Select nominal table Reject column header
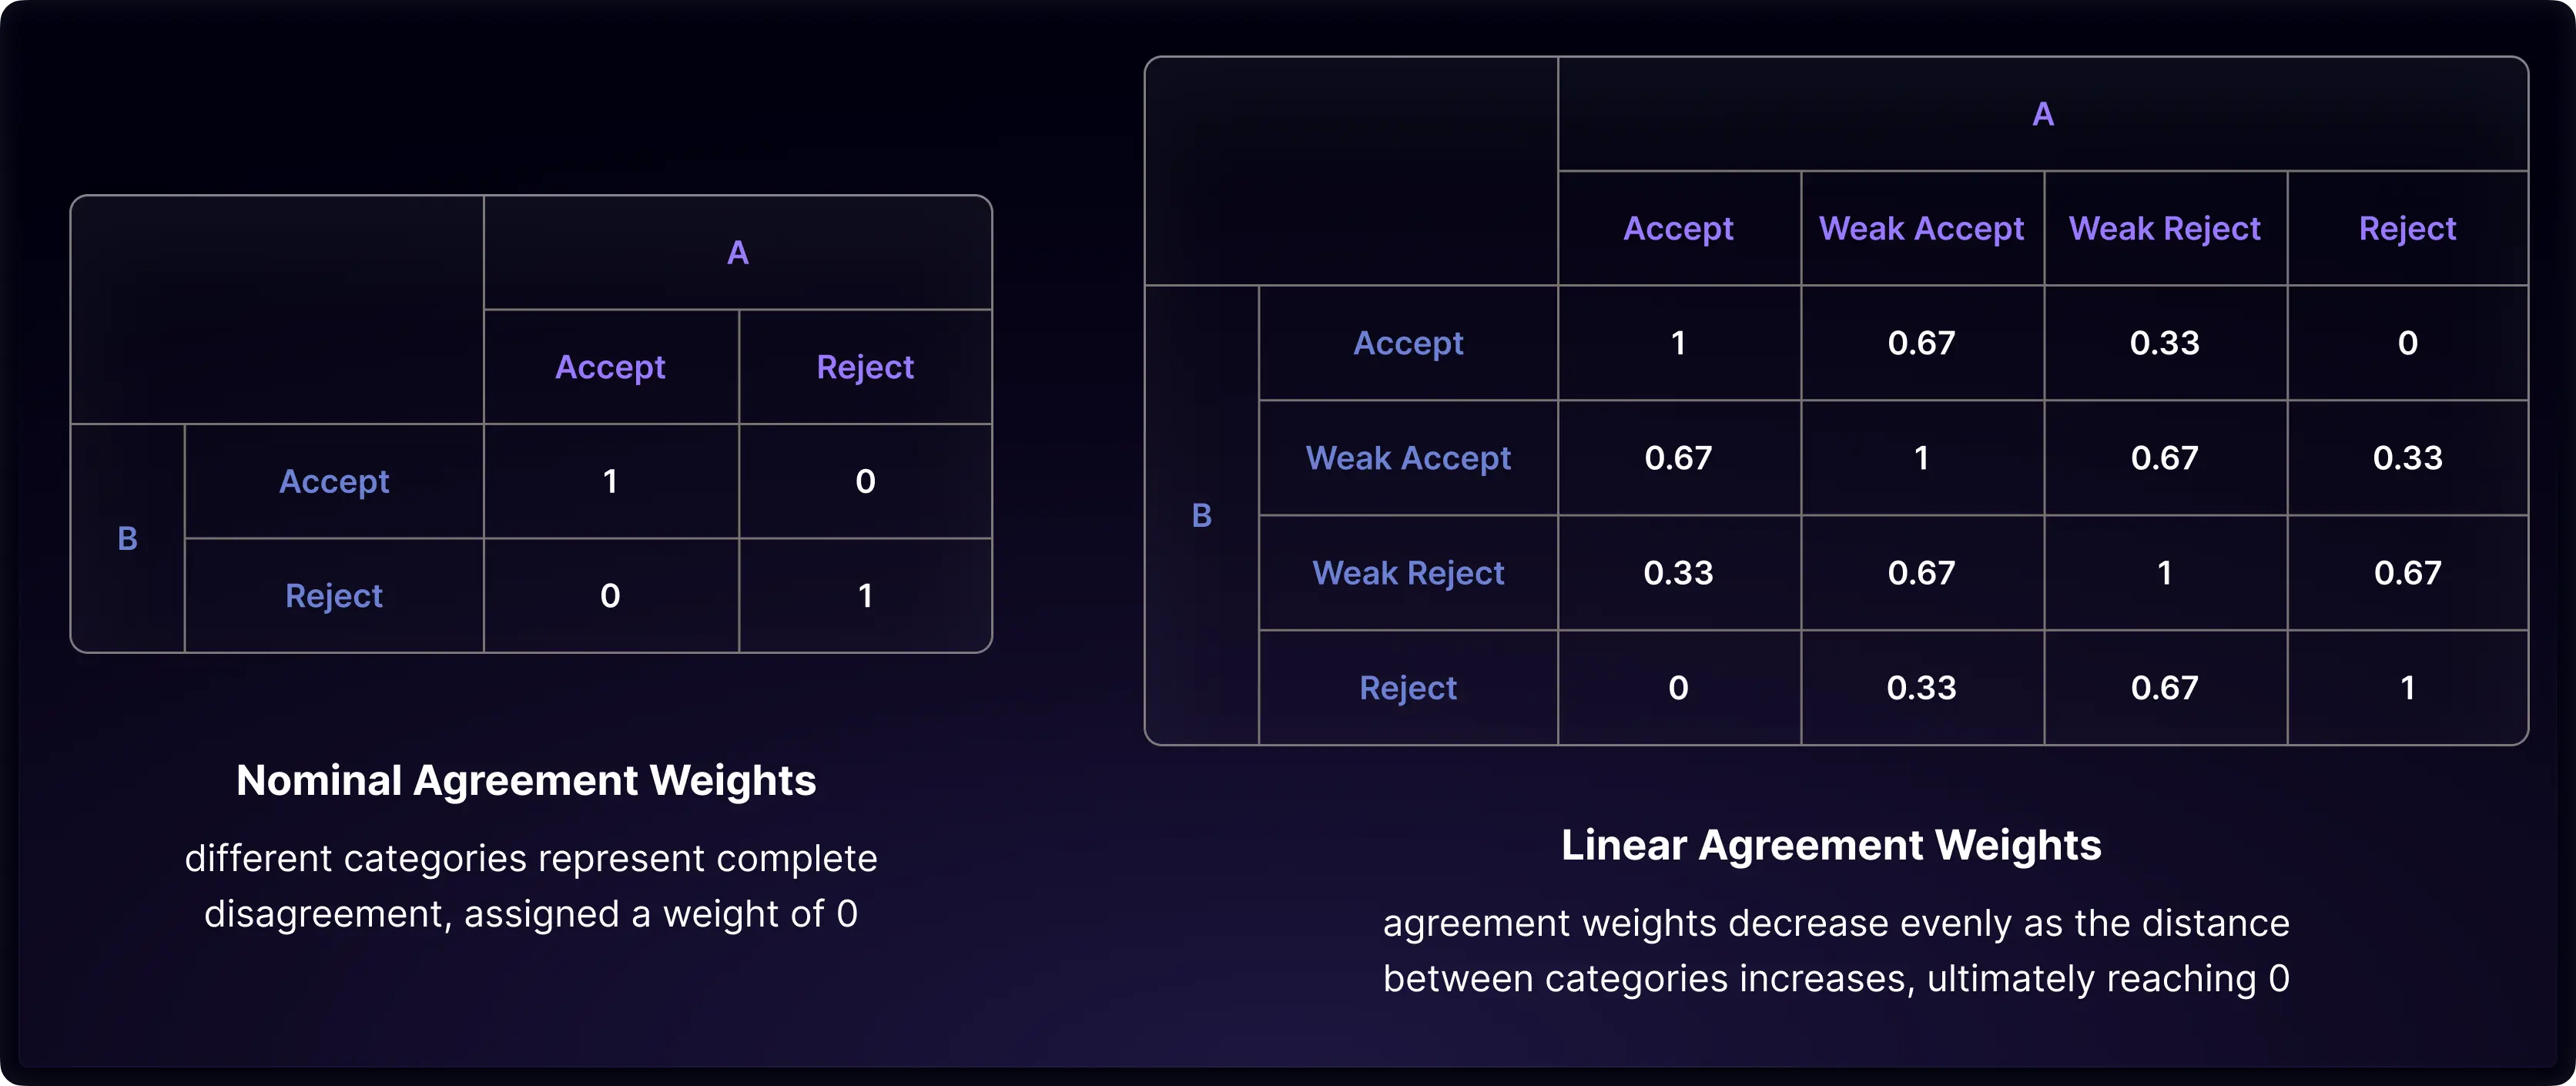 tap(865, 367)
